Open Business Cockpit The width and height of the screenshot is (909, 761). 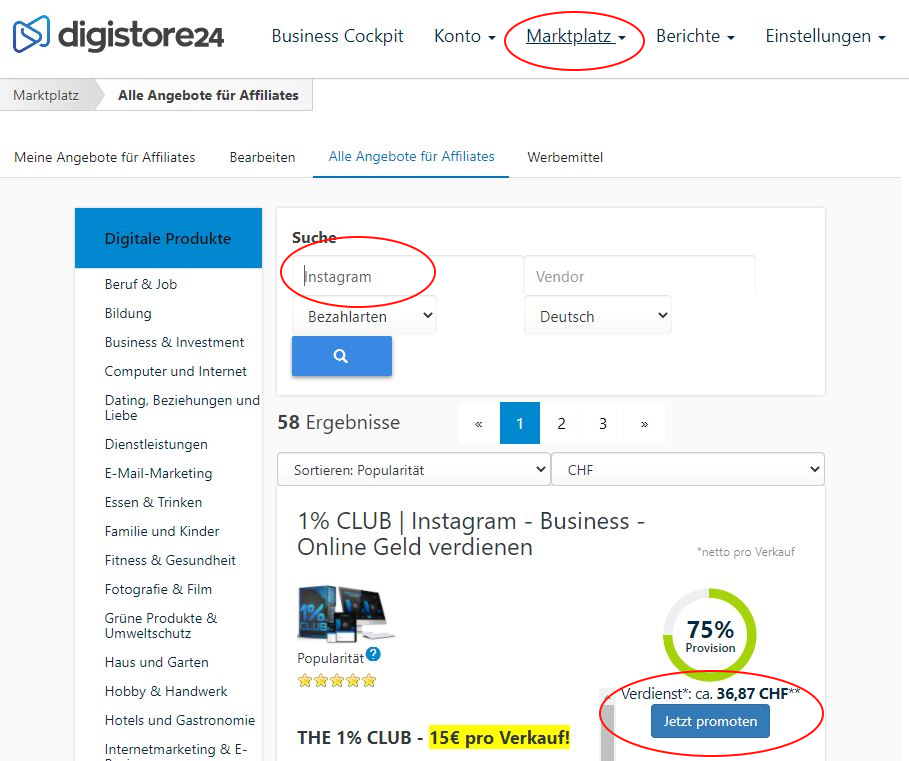(x=337, y=36)
